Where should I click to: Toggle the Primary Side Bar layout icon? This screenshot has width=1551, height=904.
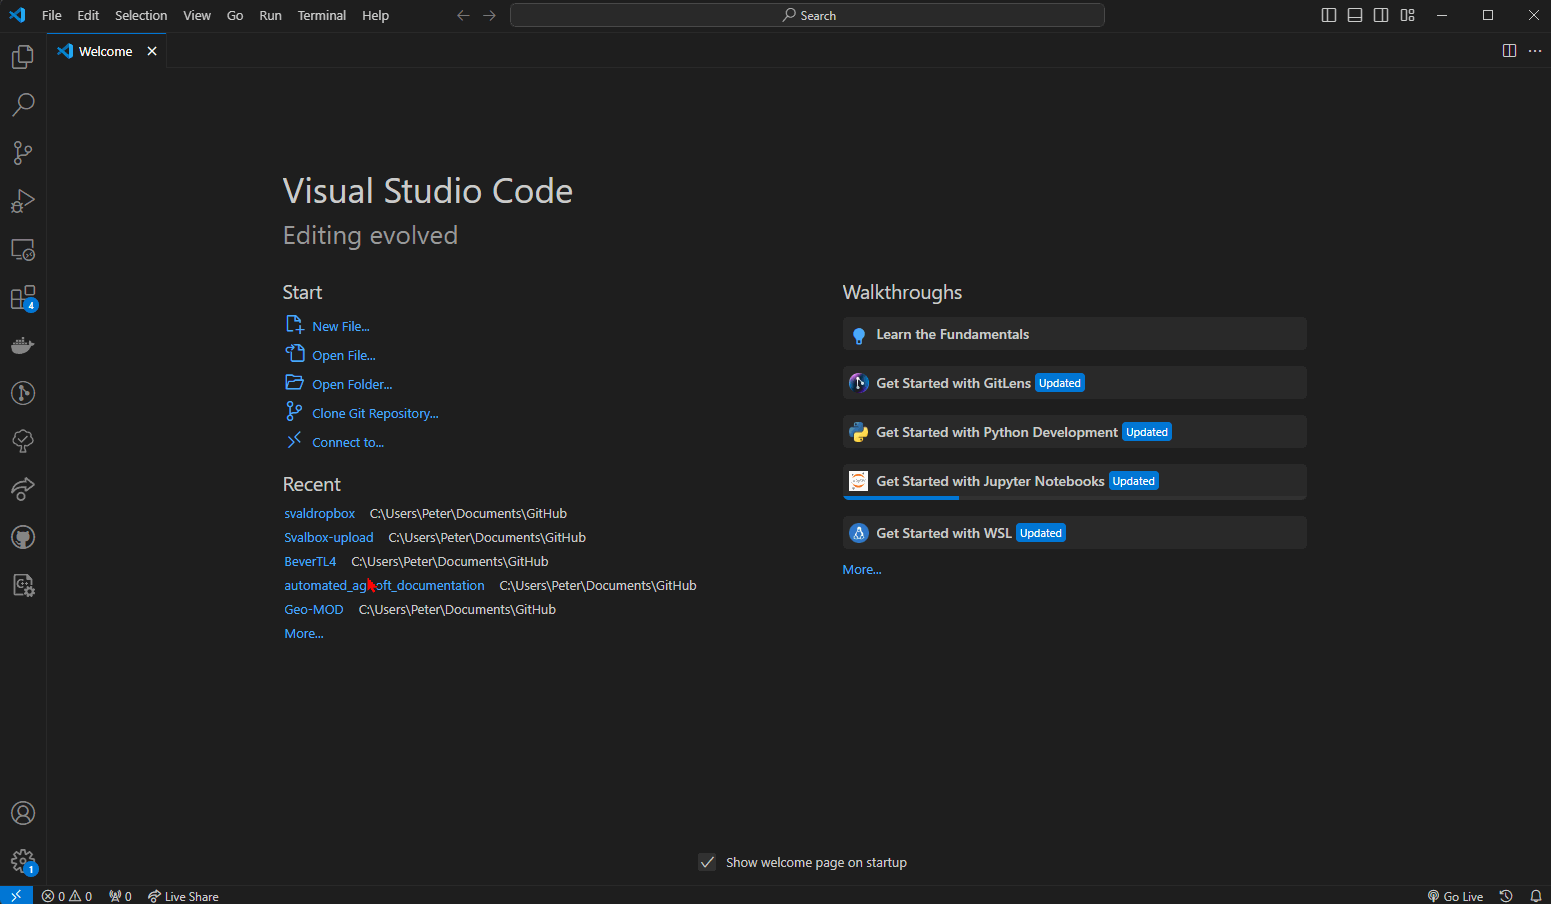click(x=1329, y=15)
